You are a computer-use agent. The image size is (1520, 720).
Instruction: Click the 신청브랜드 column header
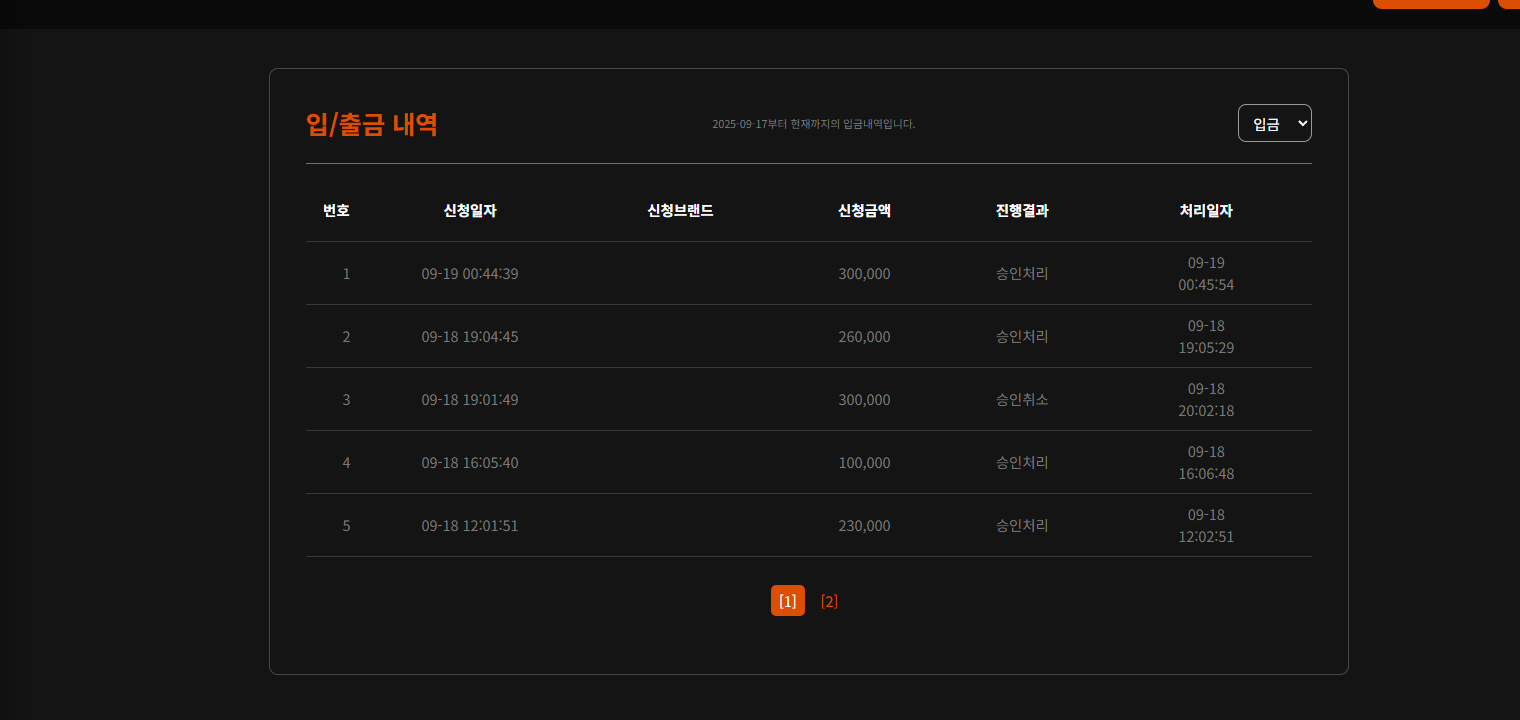coord(680,211)
